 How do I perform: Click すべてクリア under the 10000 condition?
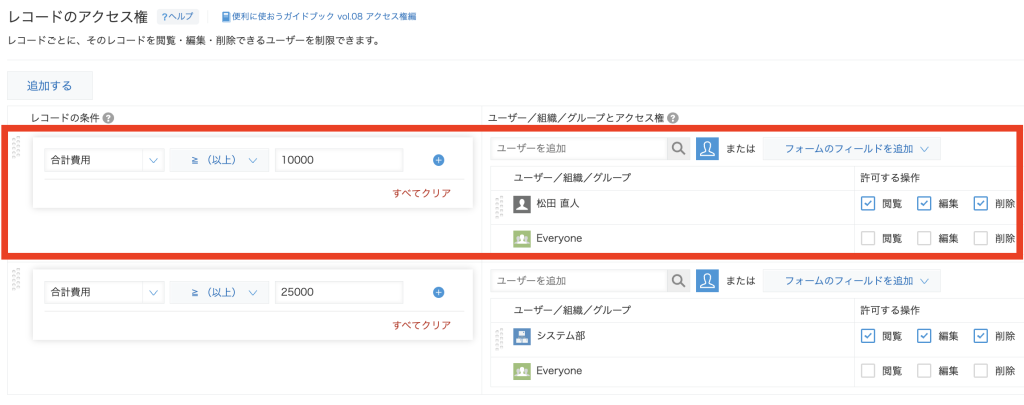tap(422, 193)
